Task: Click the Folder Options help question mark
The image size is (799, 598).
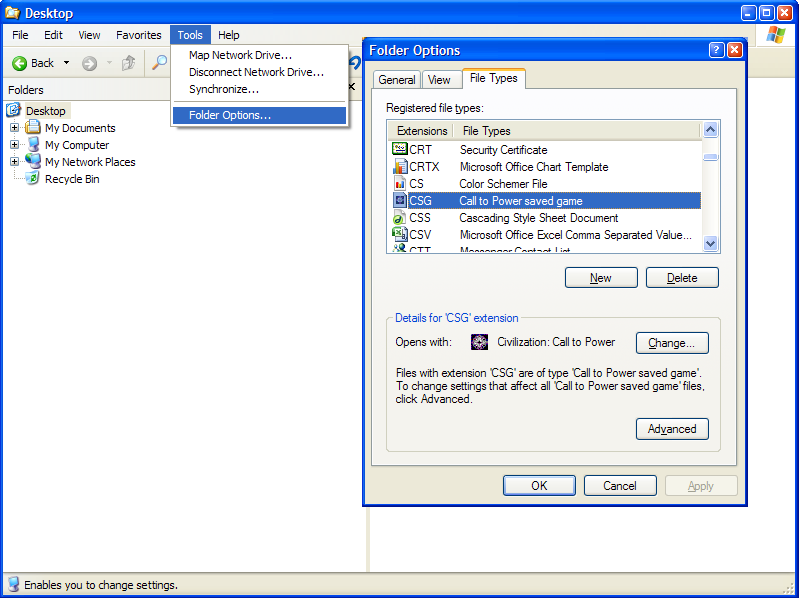Action: click(716, 50)
